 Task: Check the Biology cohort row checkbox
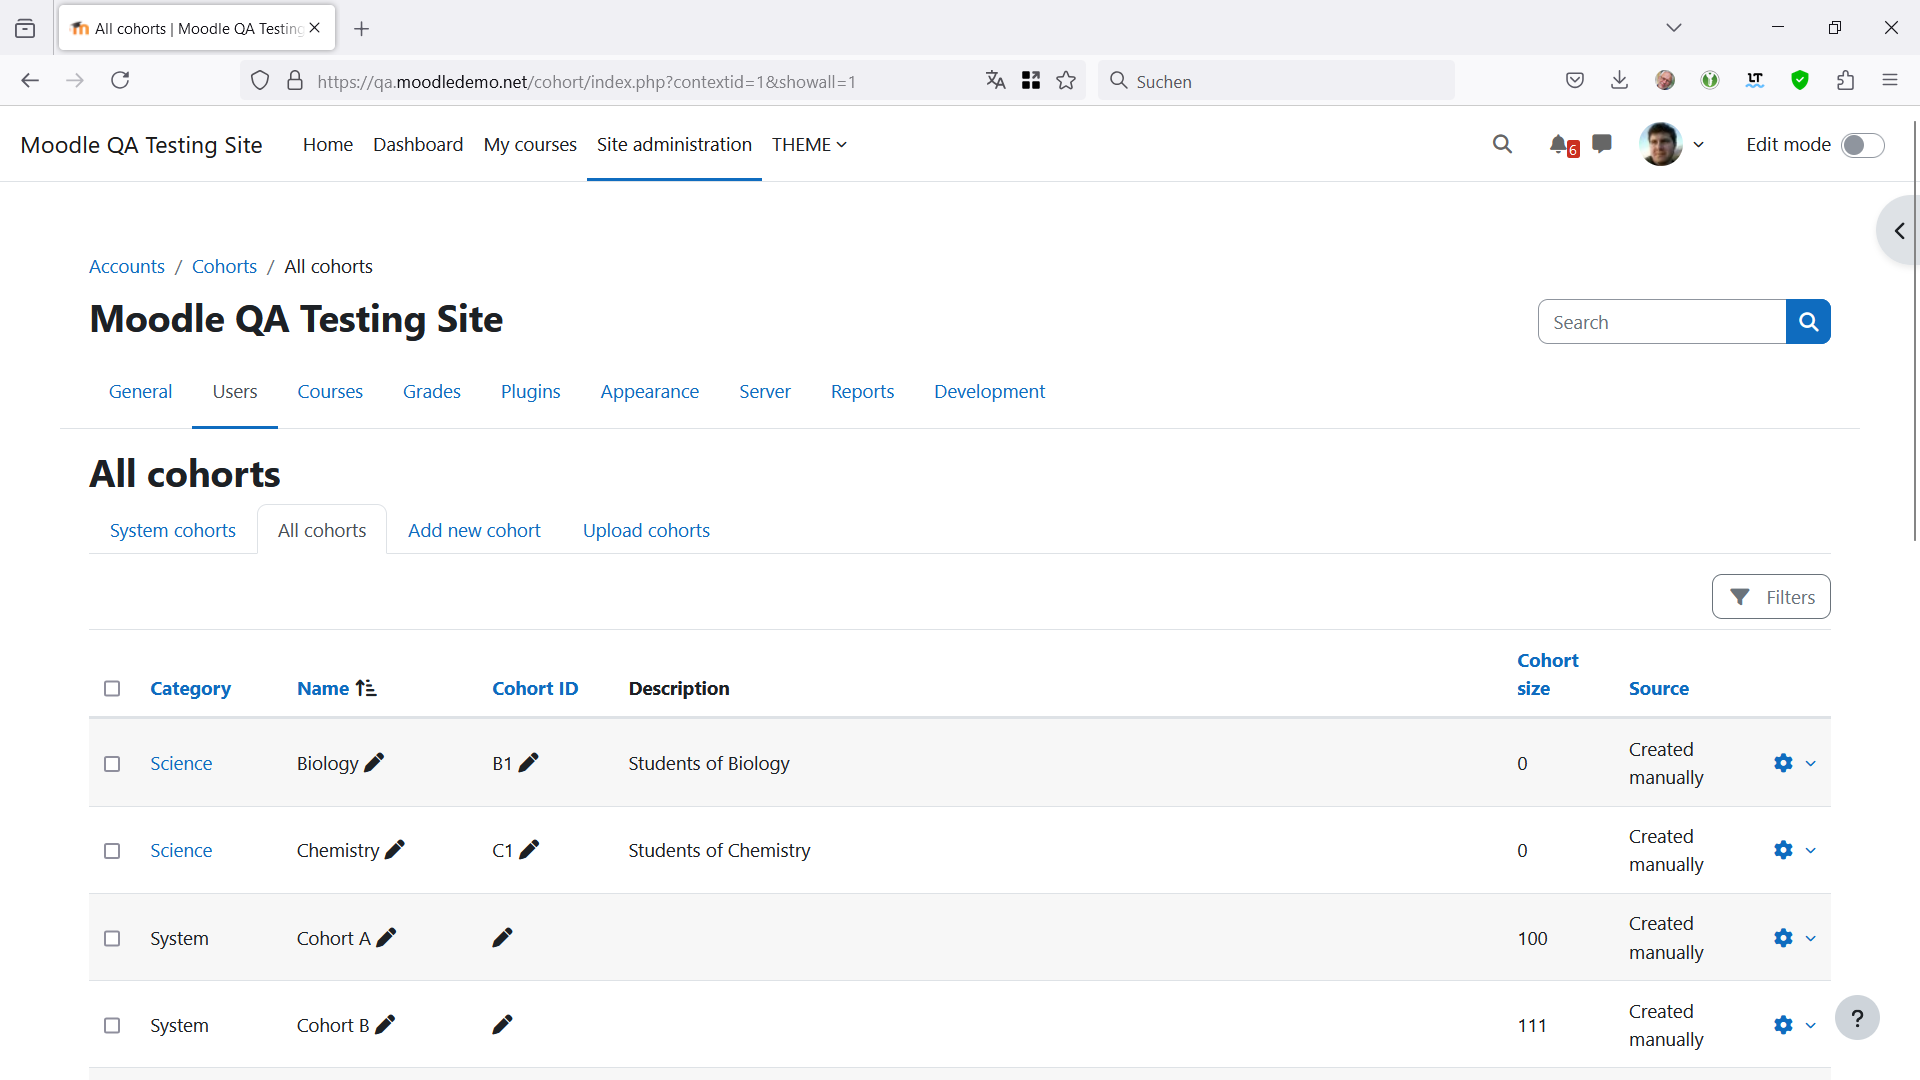(x=112, y=764)
